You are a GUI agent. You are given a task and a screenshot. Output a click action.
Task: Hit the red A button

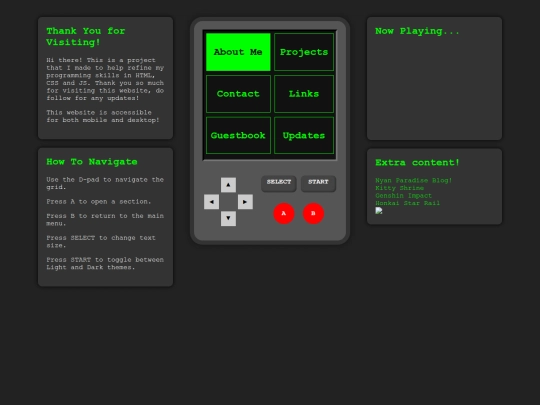[x=284, y=214]
